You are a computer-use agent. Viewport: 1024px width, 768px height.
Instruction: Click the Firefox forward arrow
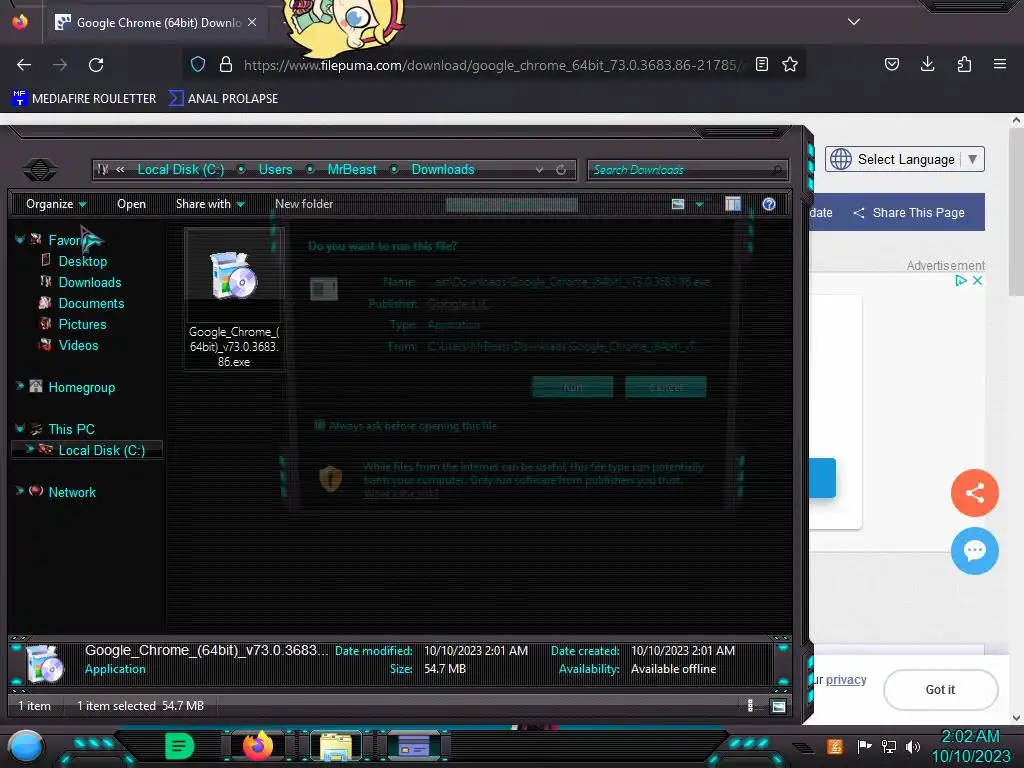(60, 65)
